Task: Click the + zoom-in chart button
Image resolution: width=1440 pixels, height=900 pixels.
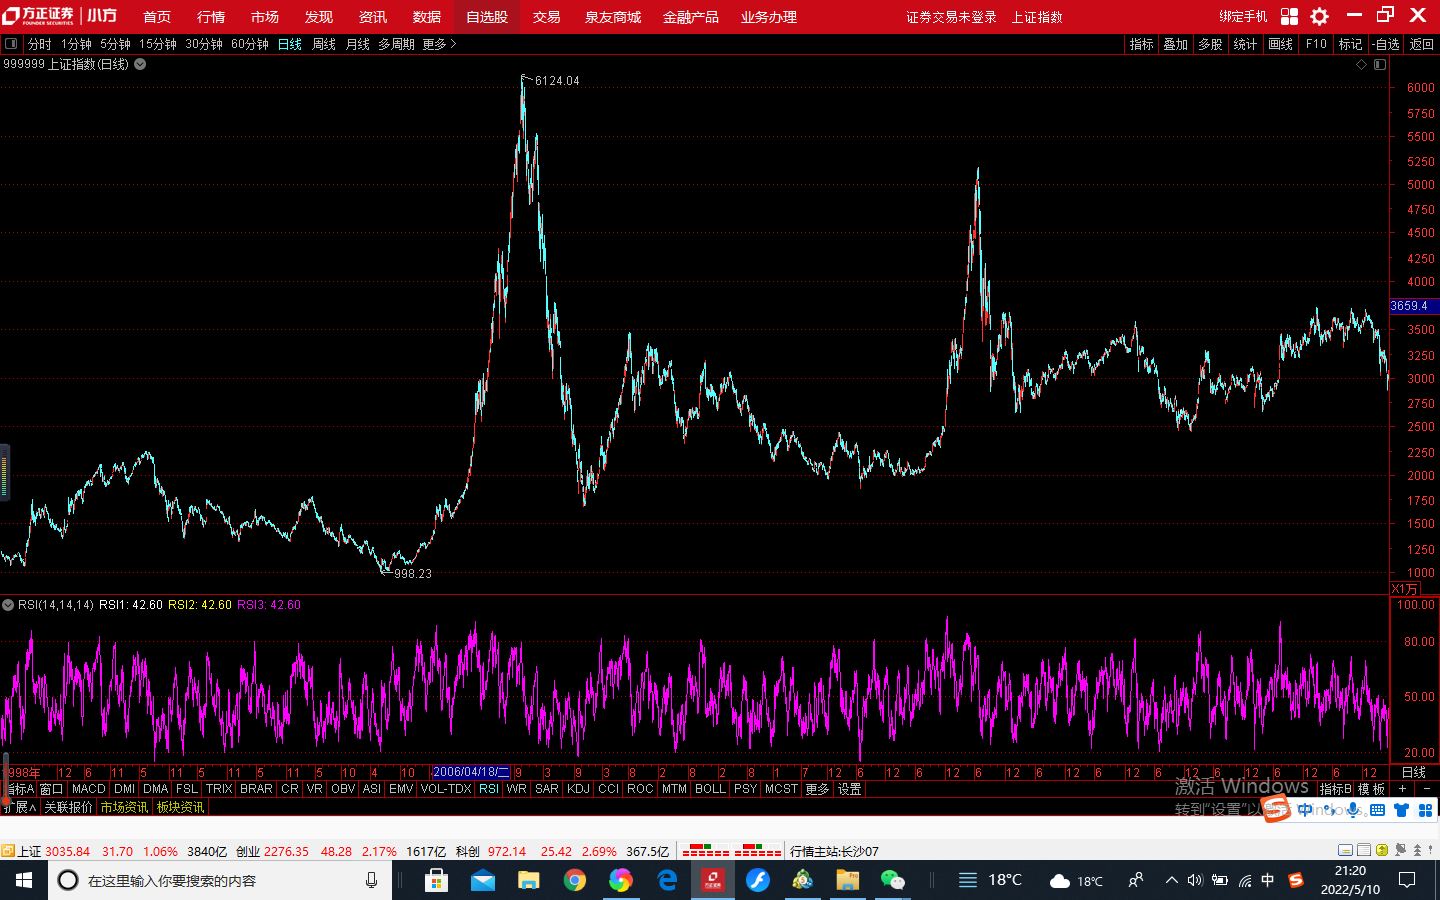Action: click(x=1402, y=789)
